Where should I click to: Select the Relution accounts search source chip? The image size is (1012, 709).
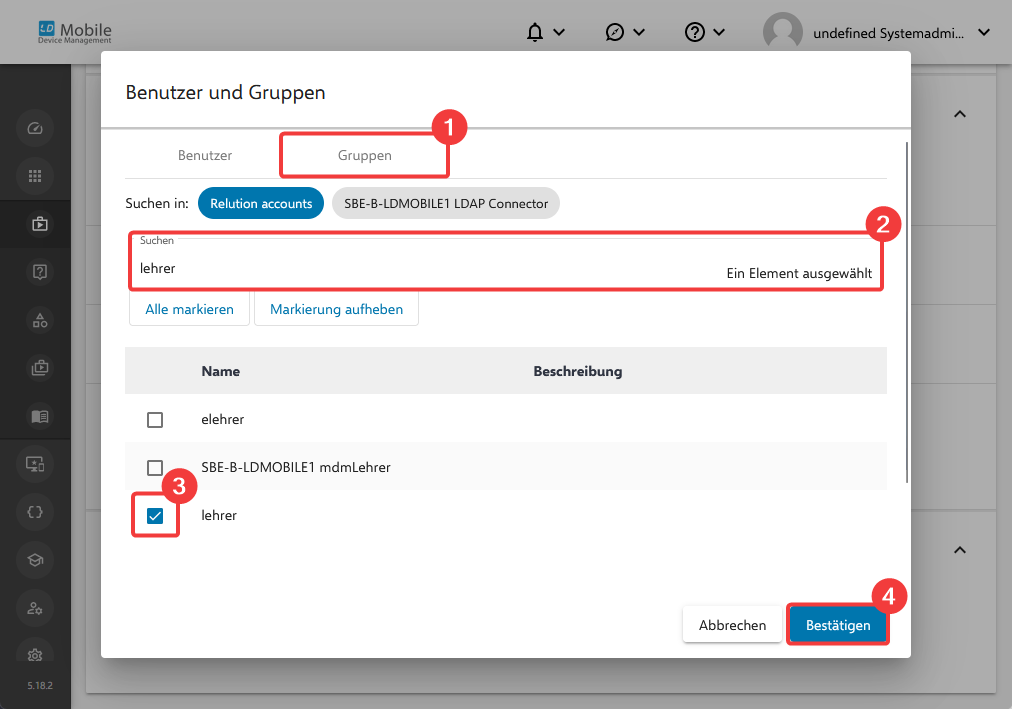261,203
